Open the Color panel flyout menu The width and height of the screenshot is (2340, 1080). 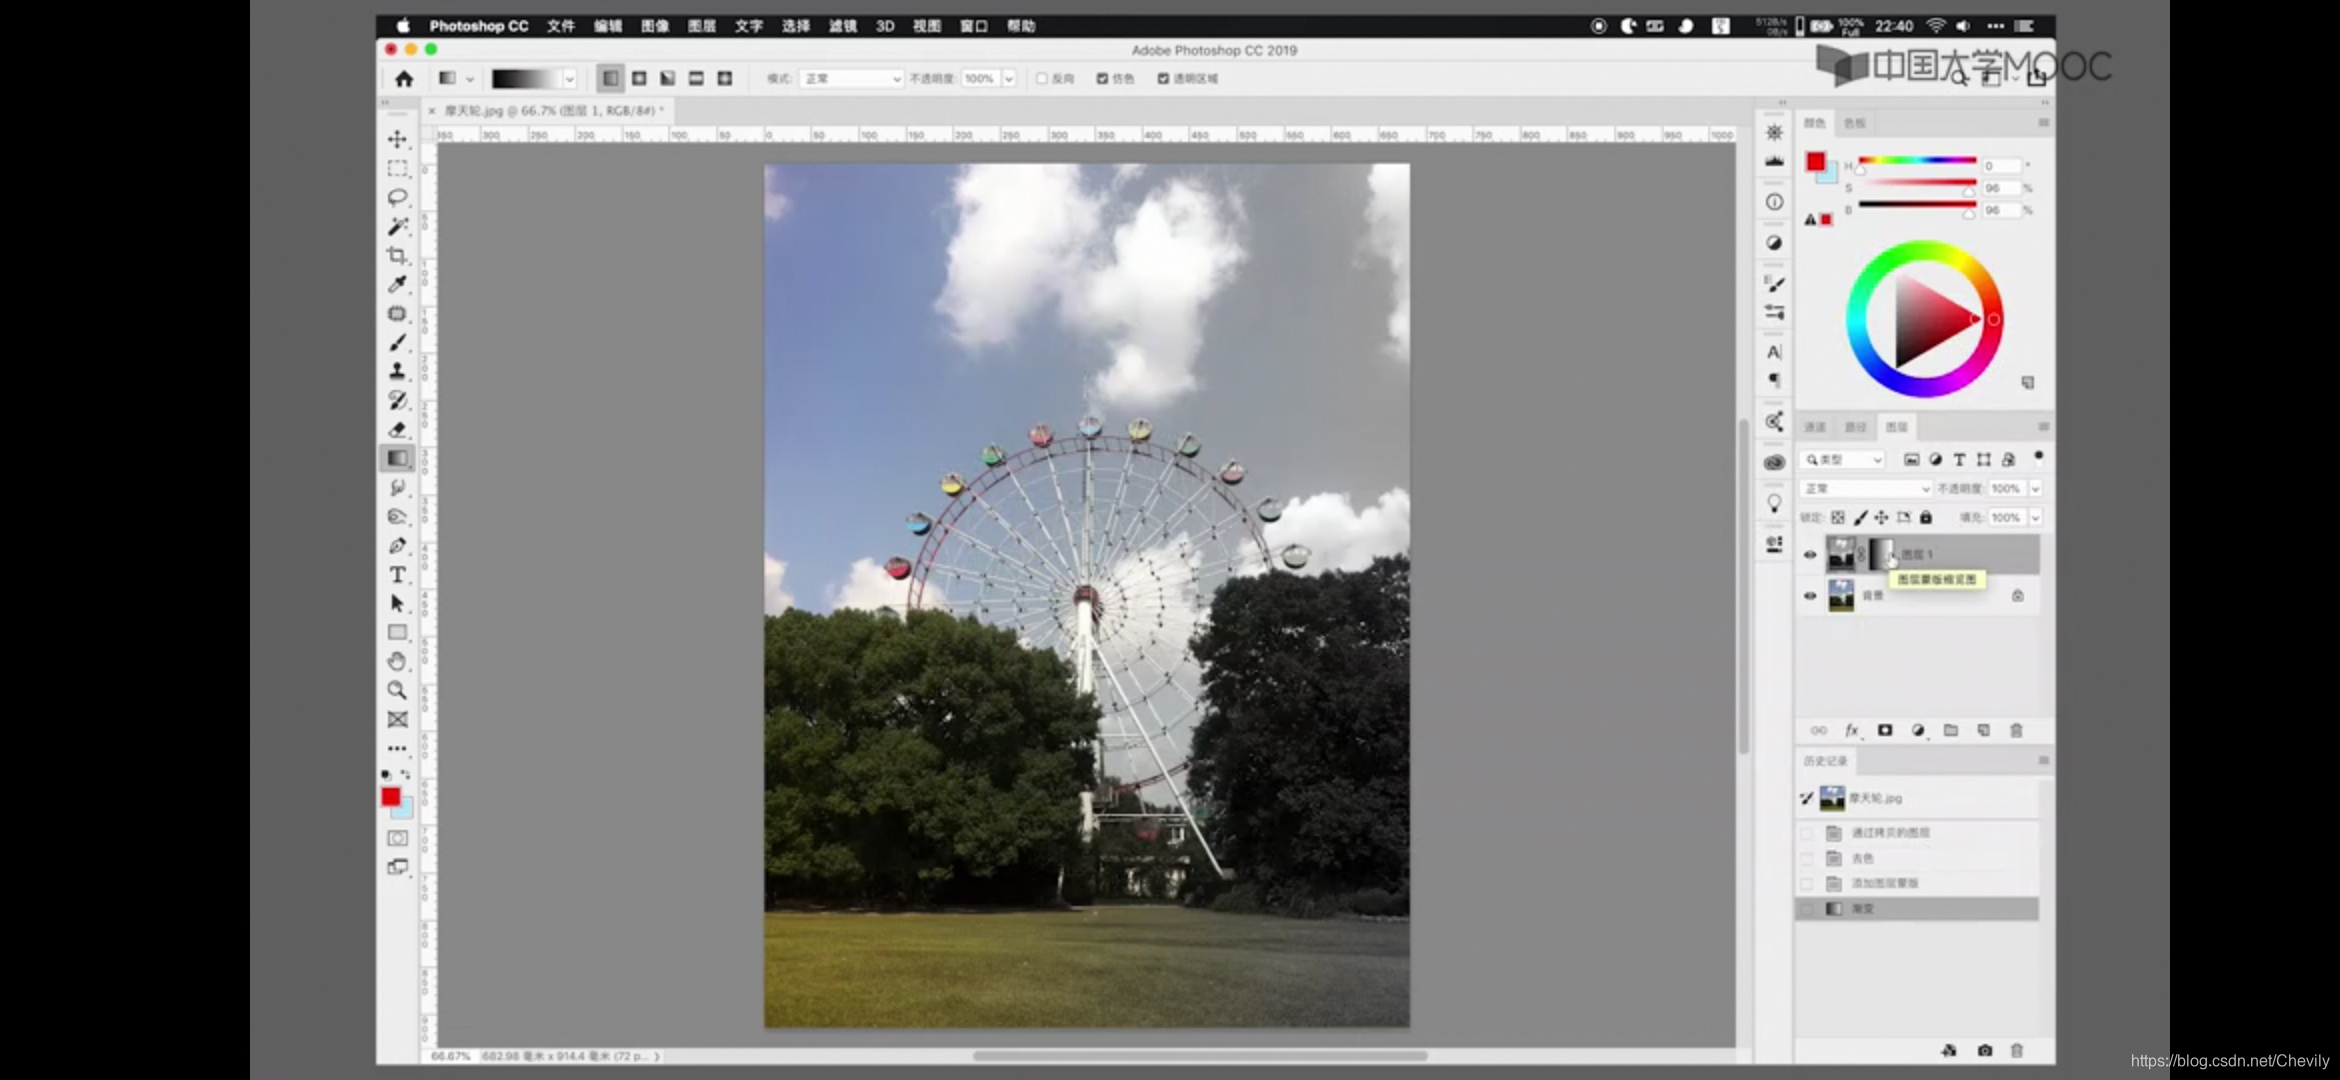coord(2043,122)
